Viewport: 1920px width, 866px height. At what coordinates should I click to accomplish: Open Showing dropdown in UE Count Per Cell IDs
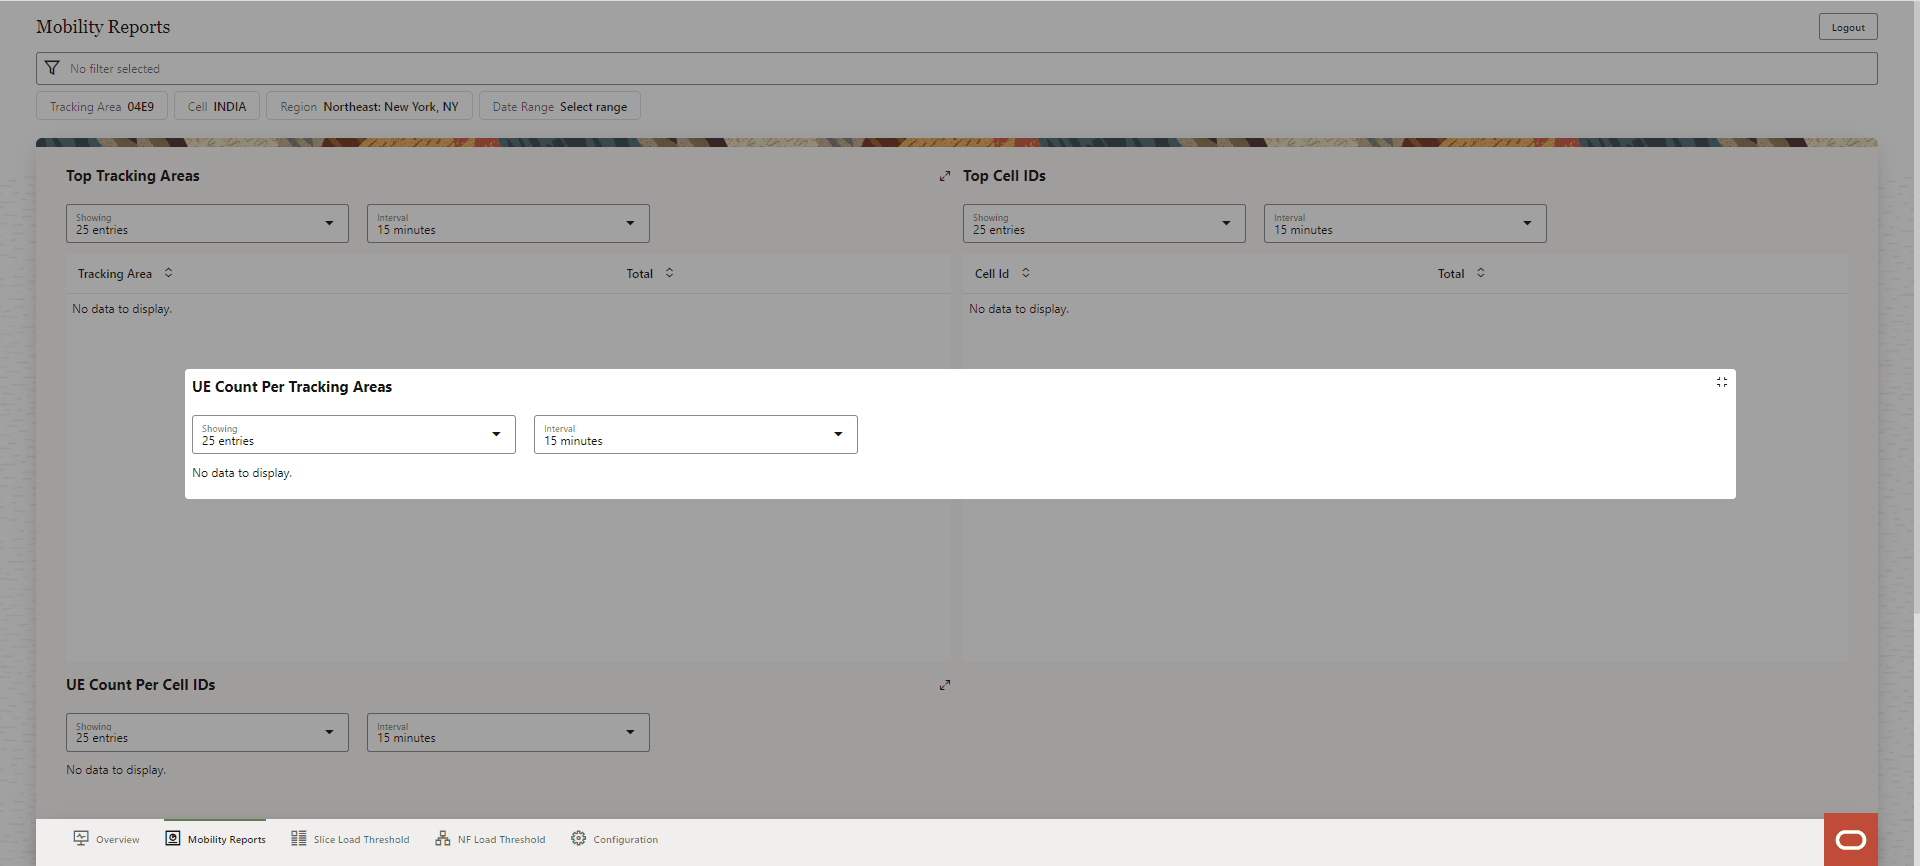coord(207,733)
